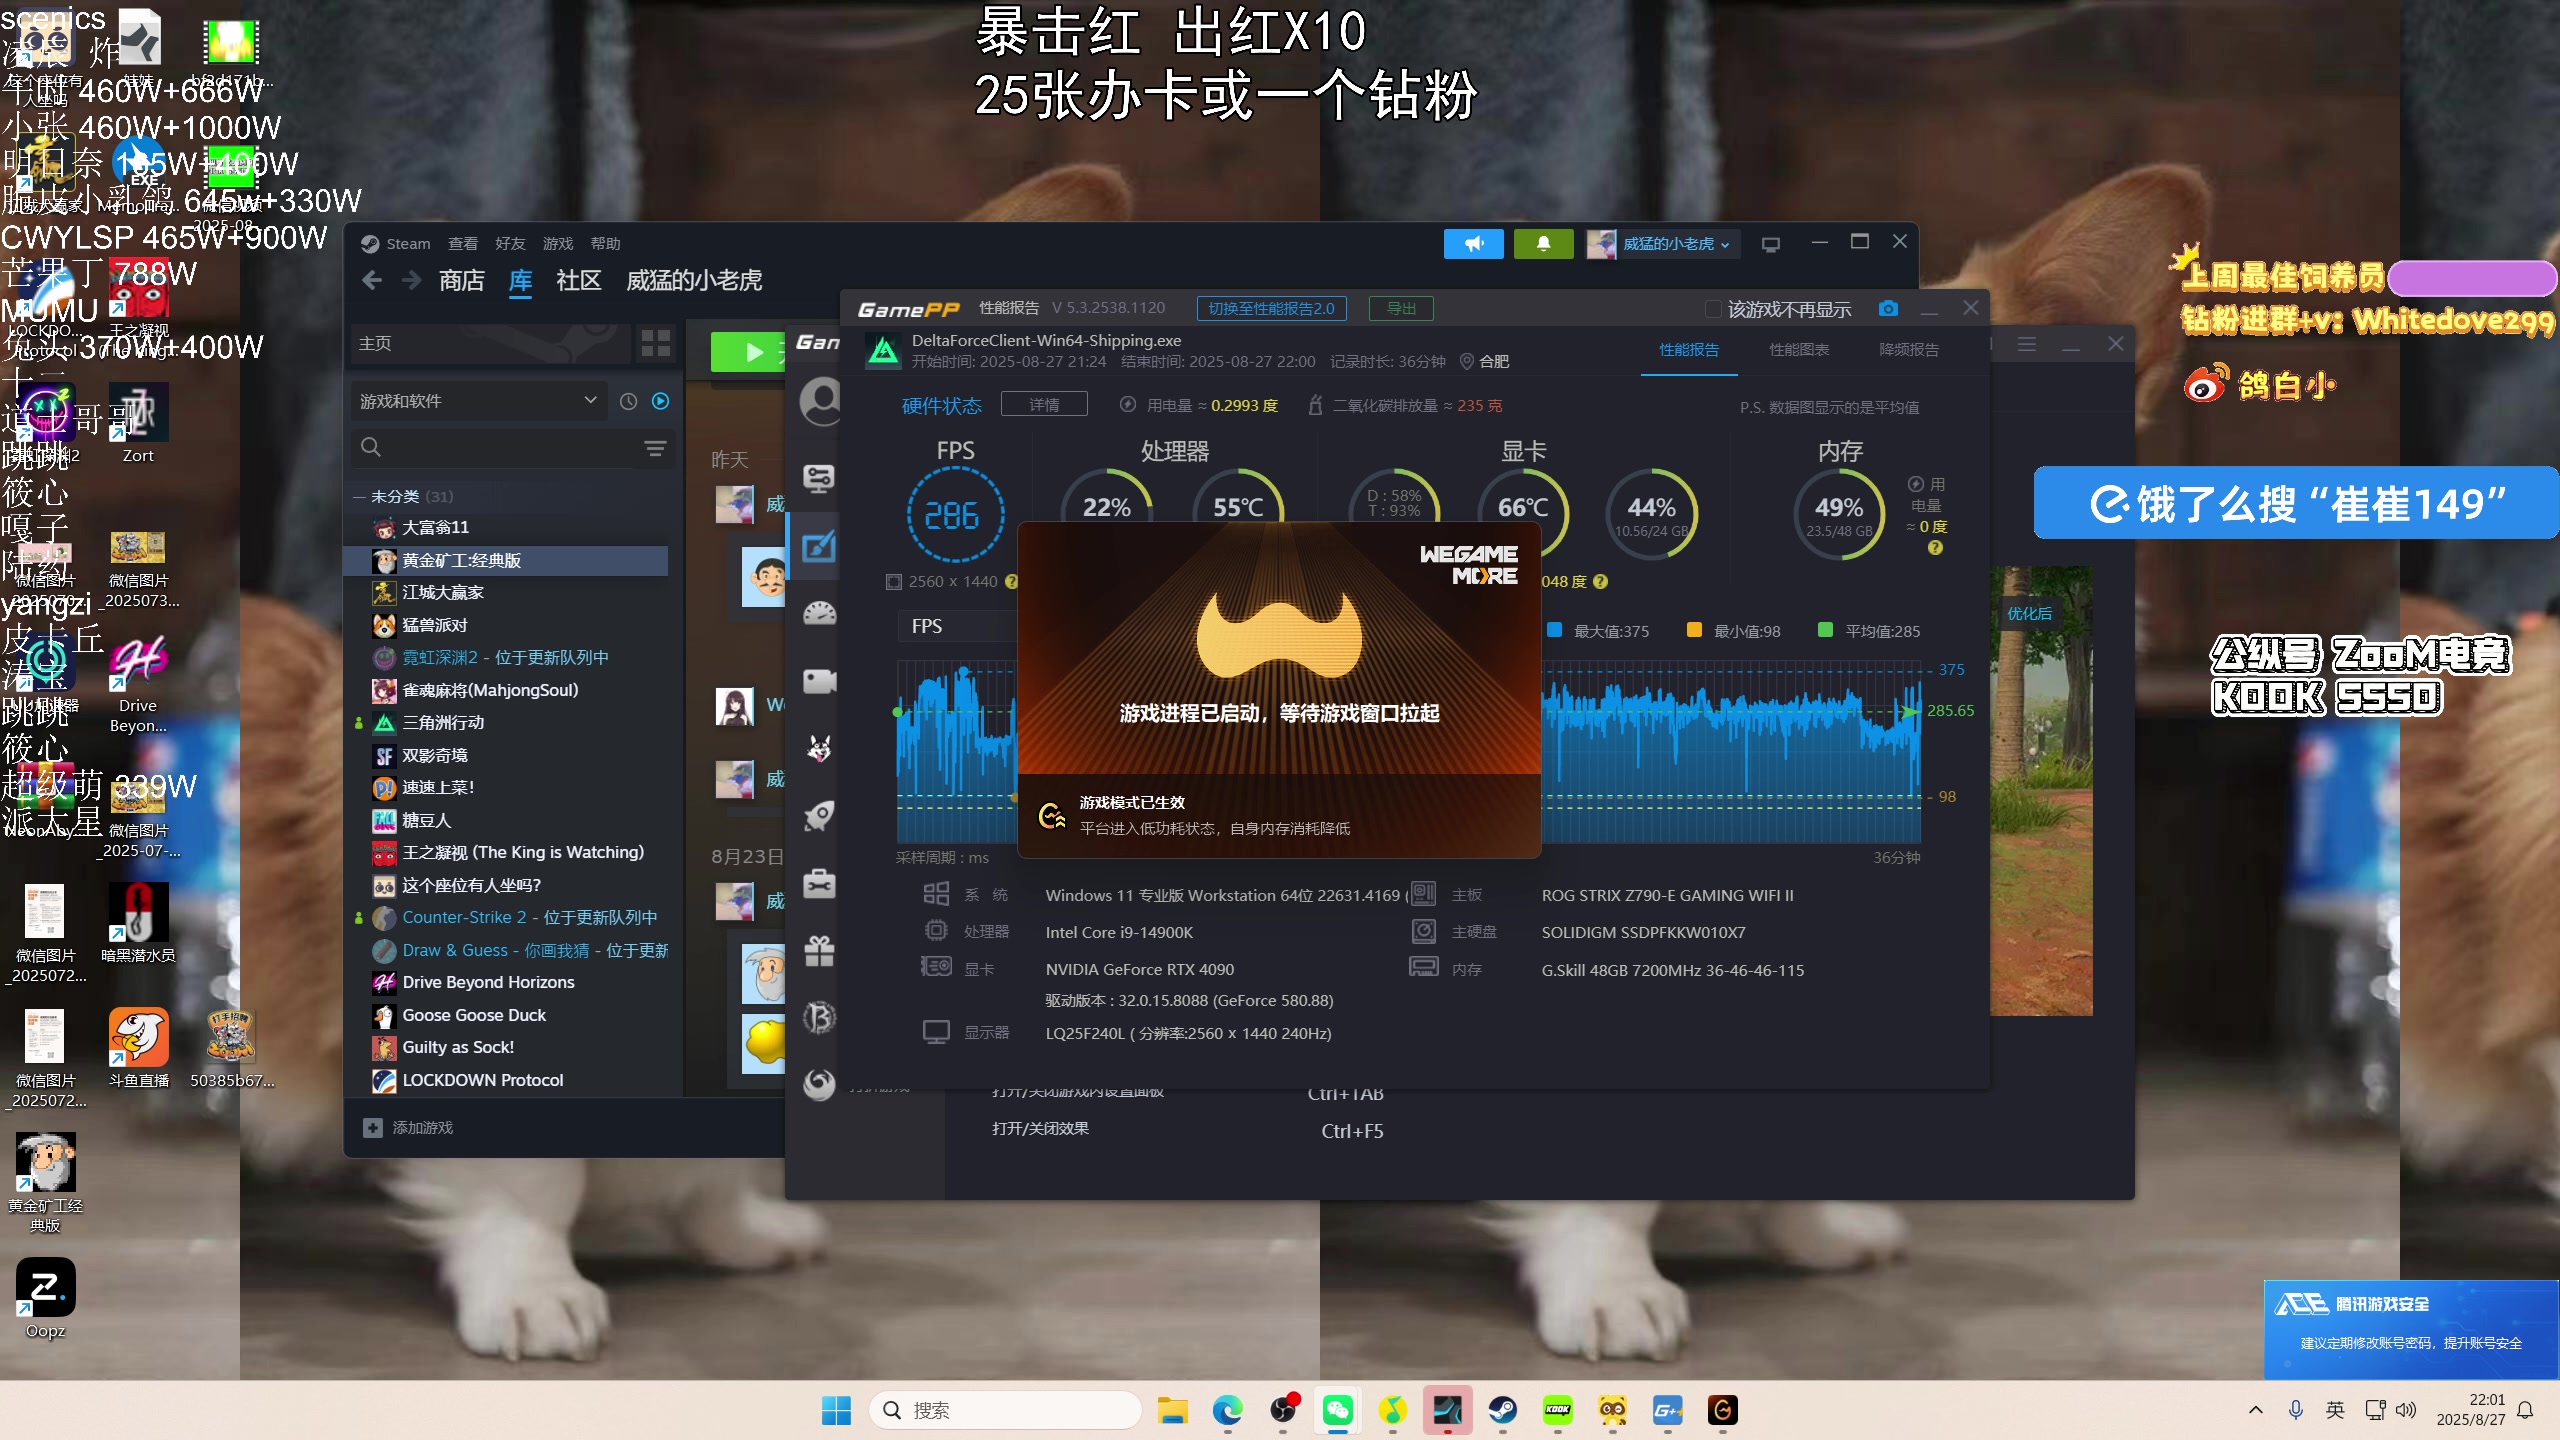2560x1440 pixels.
Task: Click the Steam library recent clock icon
Action: click(628, 401)
